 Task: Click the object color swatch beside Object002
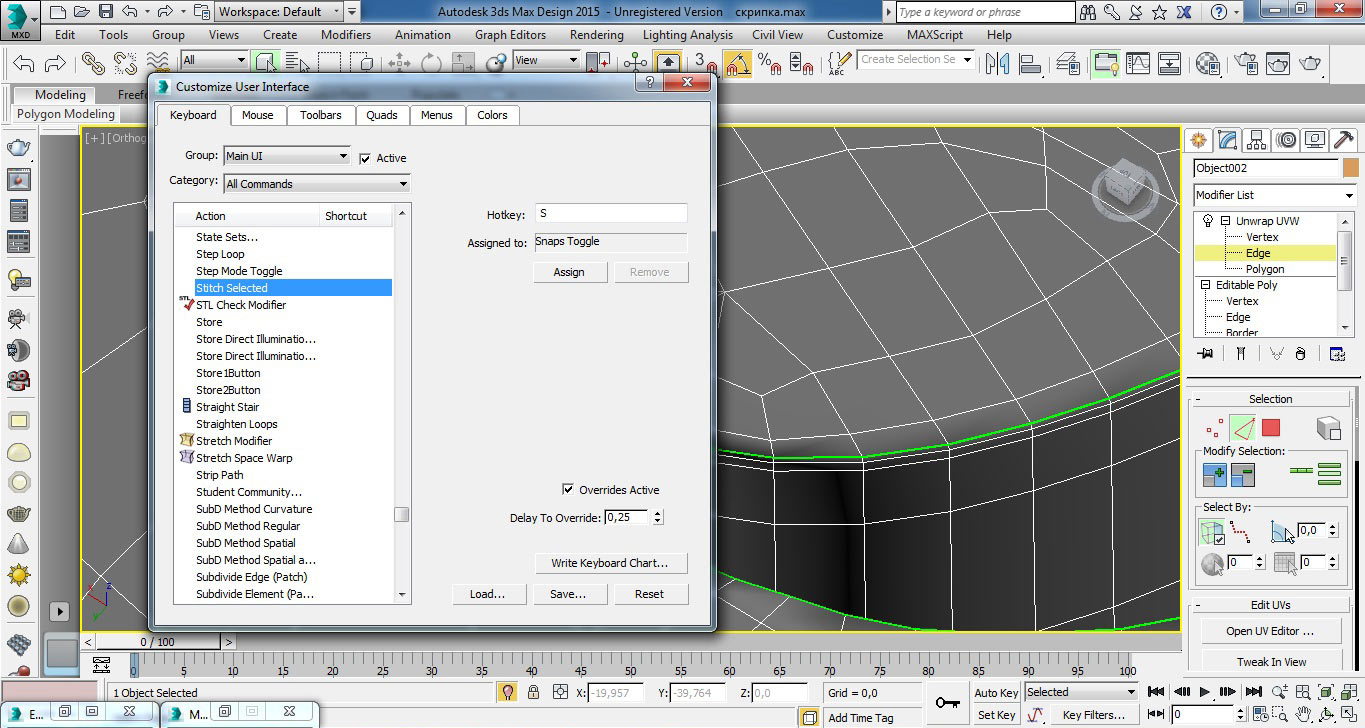(1350, 168)
